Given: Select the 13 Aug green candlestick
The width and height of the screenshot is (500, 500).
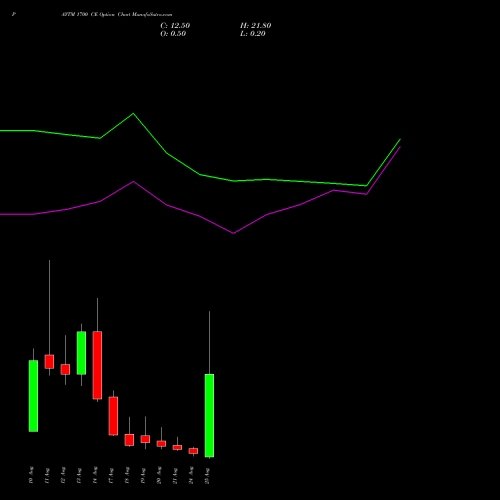Looking at the screenshot, I should click(x=81, y=353).
